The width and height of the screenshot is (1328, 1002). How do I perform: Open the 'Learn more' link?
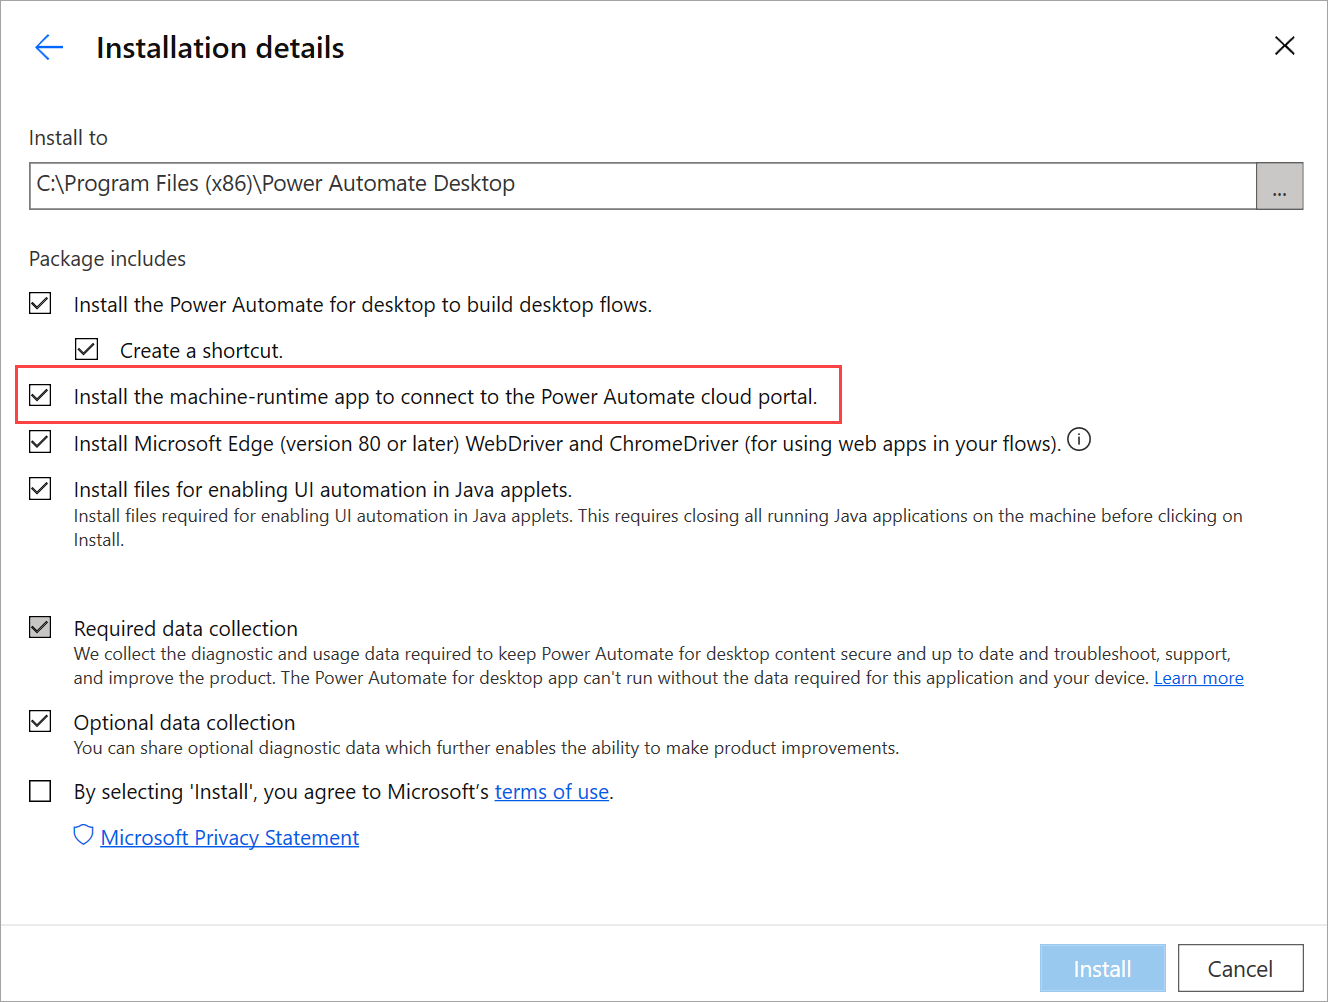1198,677
